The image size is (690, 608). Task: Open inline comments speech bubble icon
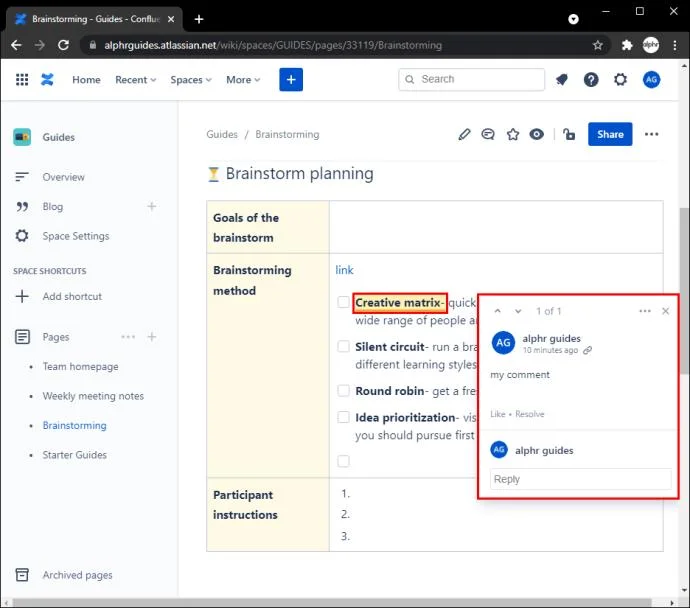tap(488, 134)
